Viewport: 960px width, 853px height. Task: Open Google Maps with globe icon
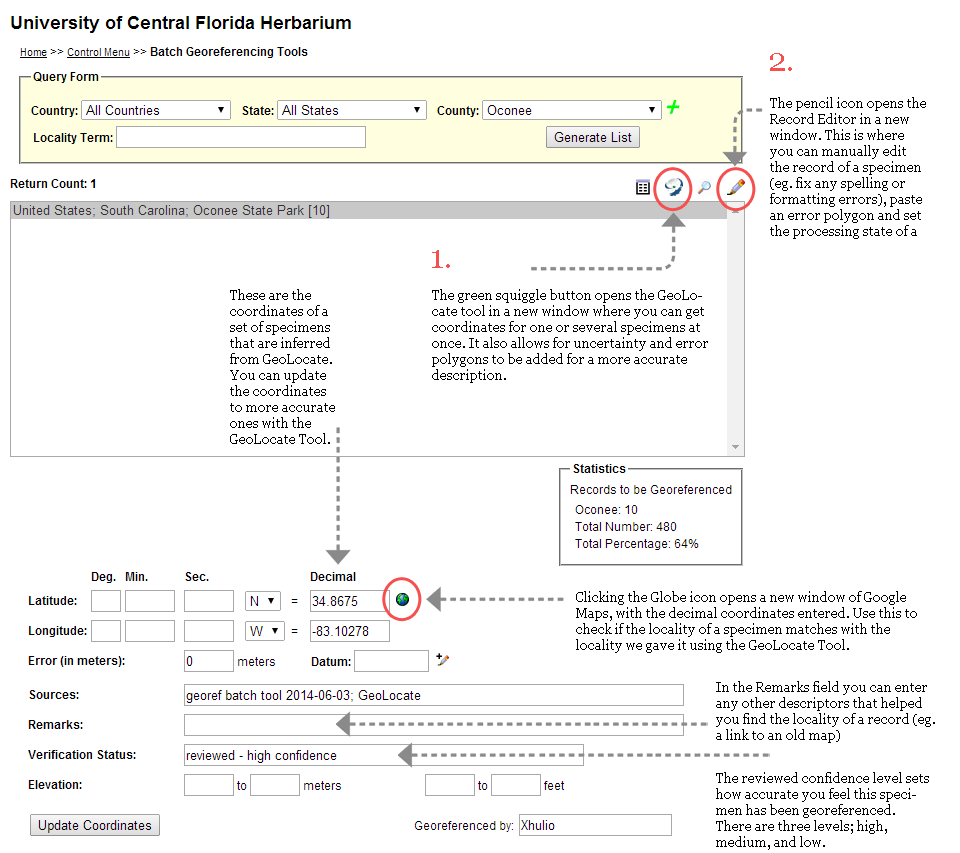(402, 600)
